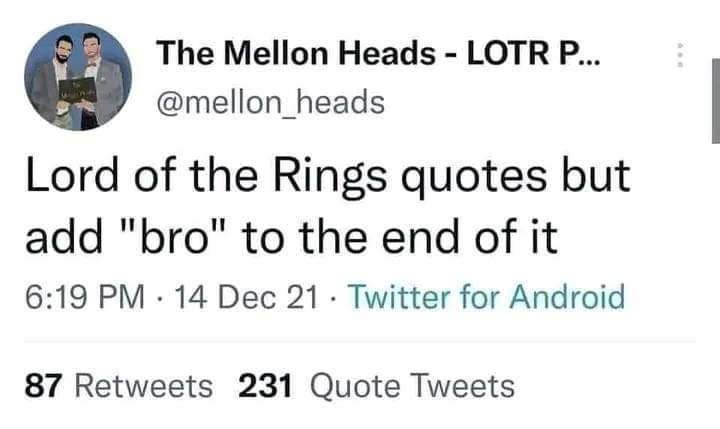Click the Twitter for Android source link
The width and height of the screenshot is (720, 429).
pos(487,297)
